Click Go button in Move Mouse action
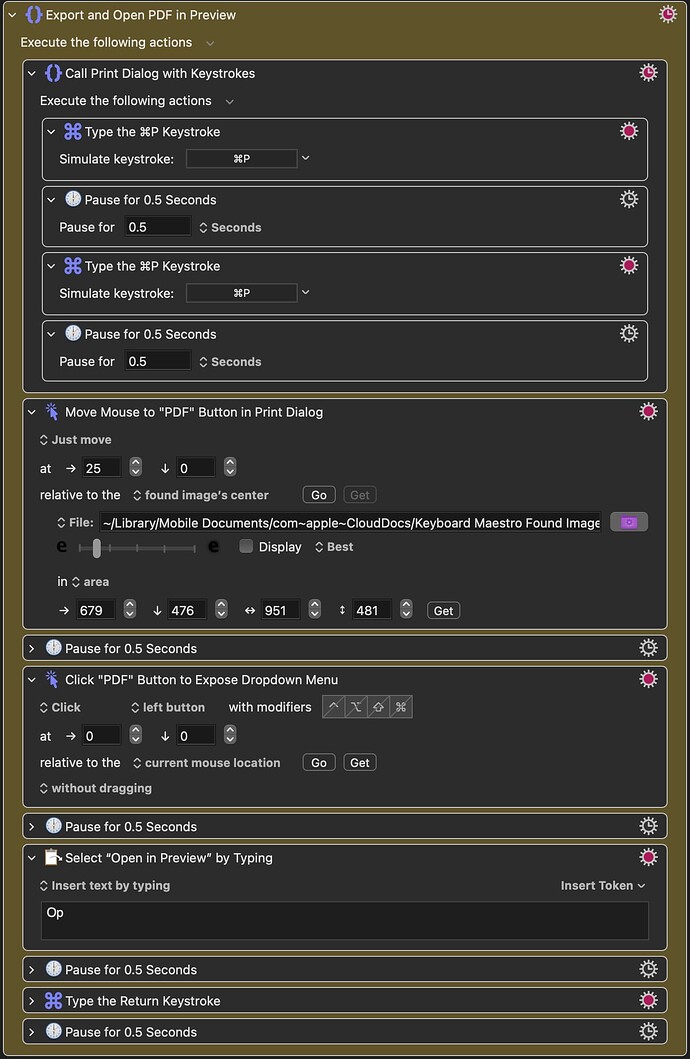Viewport: 690px width, 1059px height. (319, 495)
